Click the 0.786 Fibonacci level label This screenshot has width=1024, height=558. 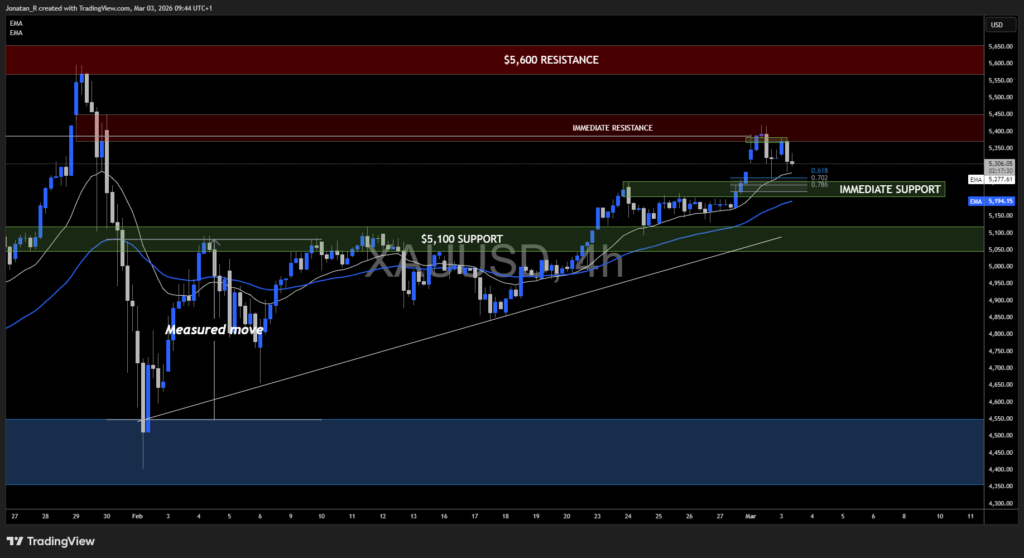(x=819, y=185)
